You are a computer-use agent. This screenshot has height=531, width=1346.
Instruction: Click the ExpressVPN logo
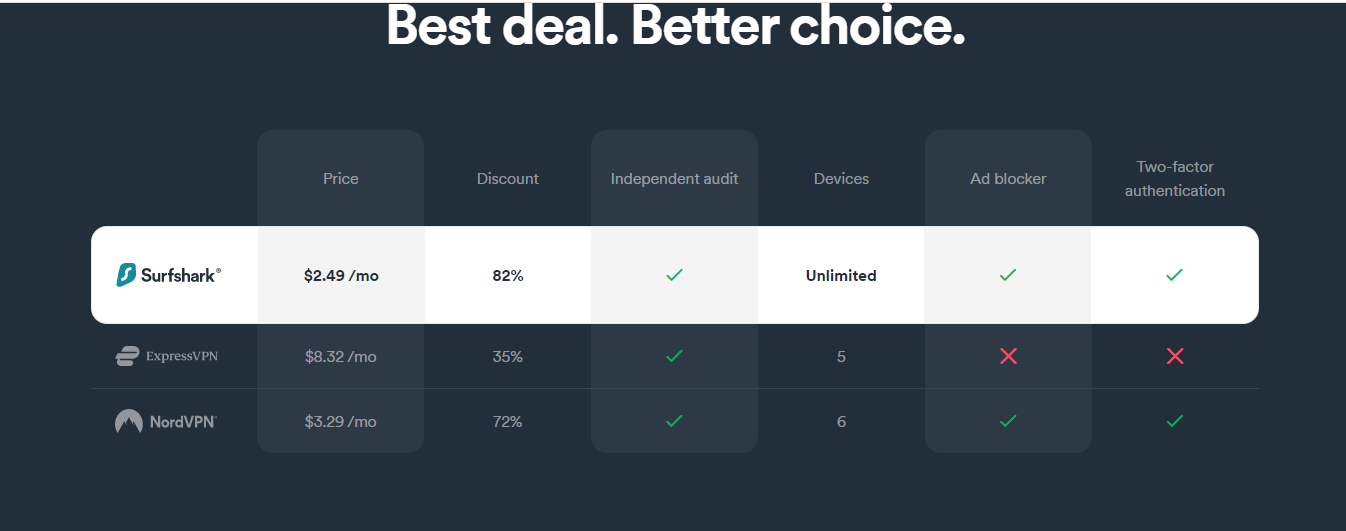(167, 356)
